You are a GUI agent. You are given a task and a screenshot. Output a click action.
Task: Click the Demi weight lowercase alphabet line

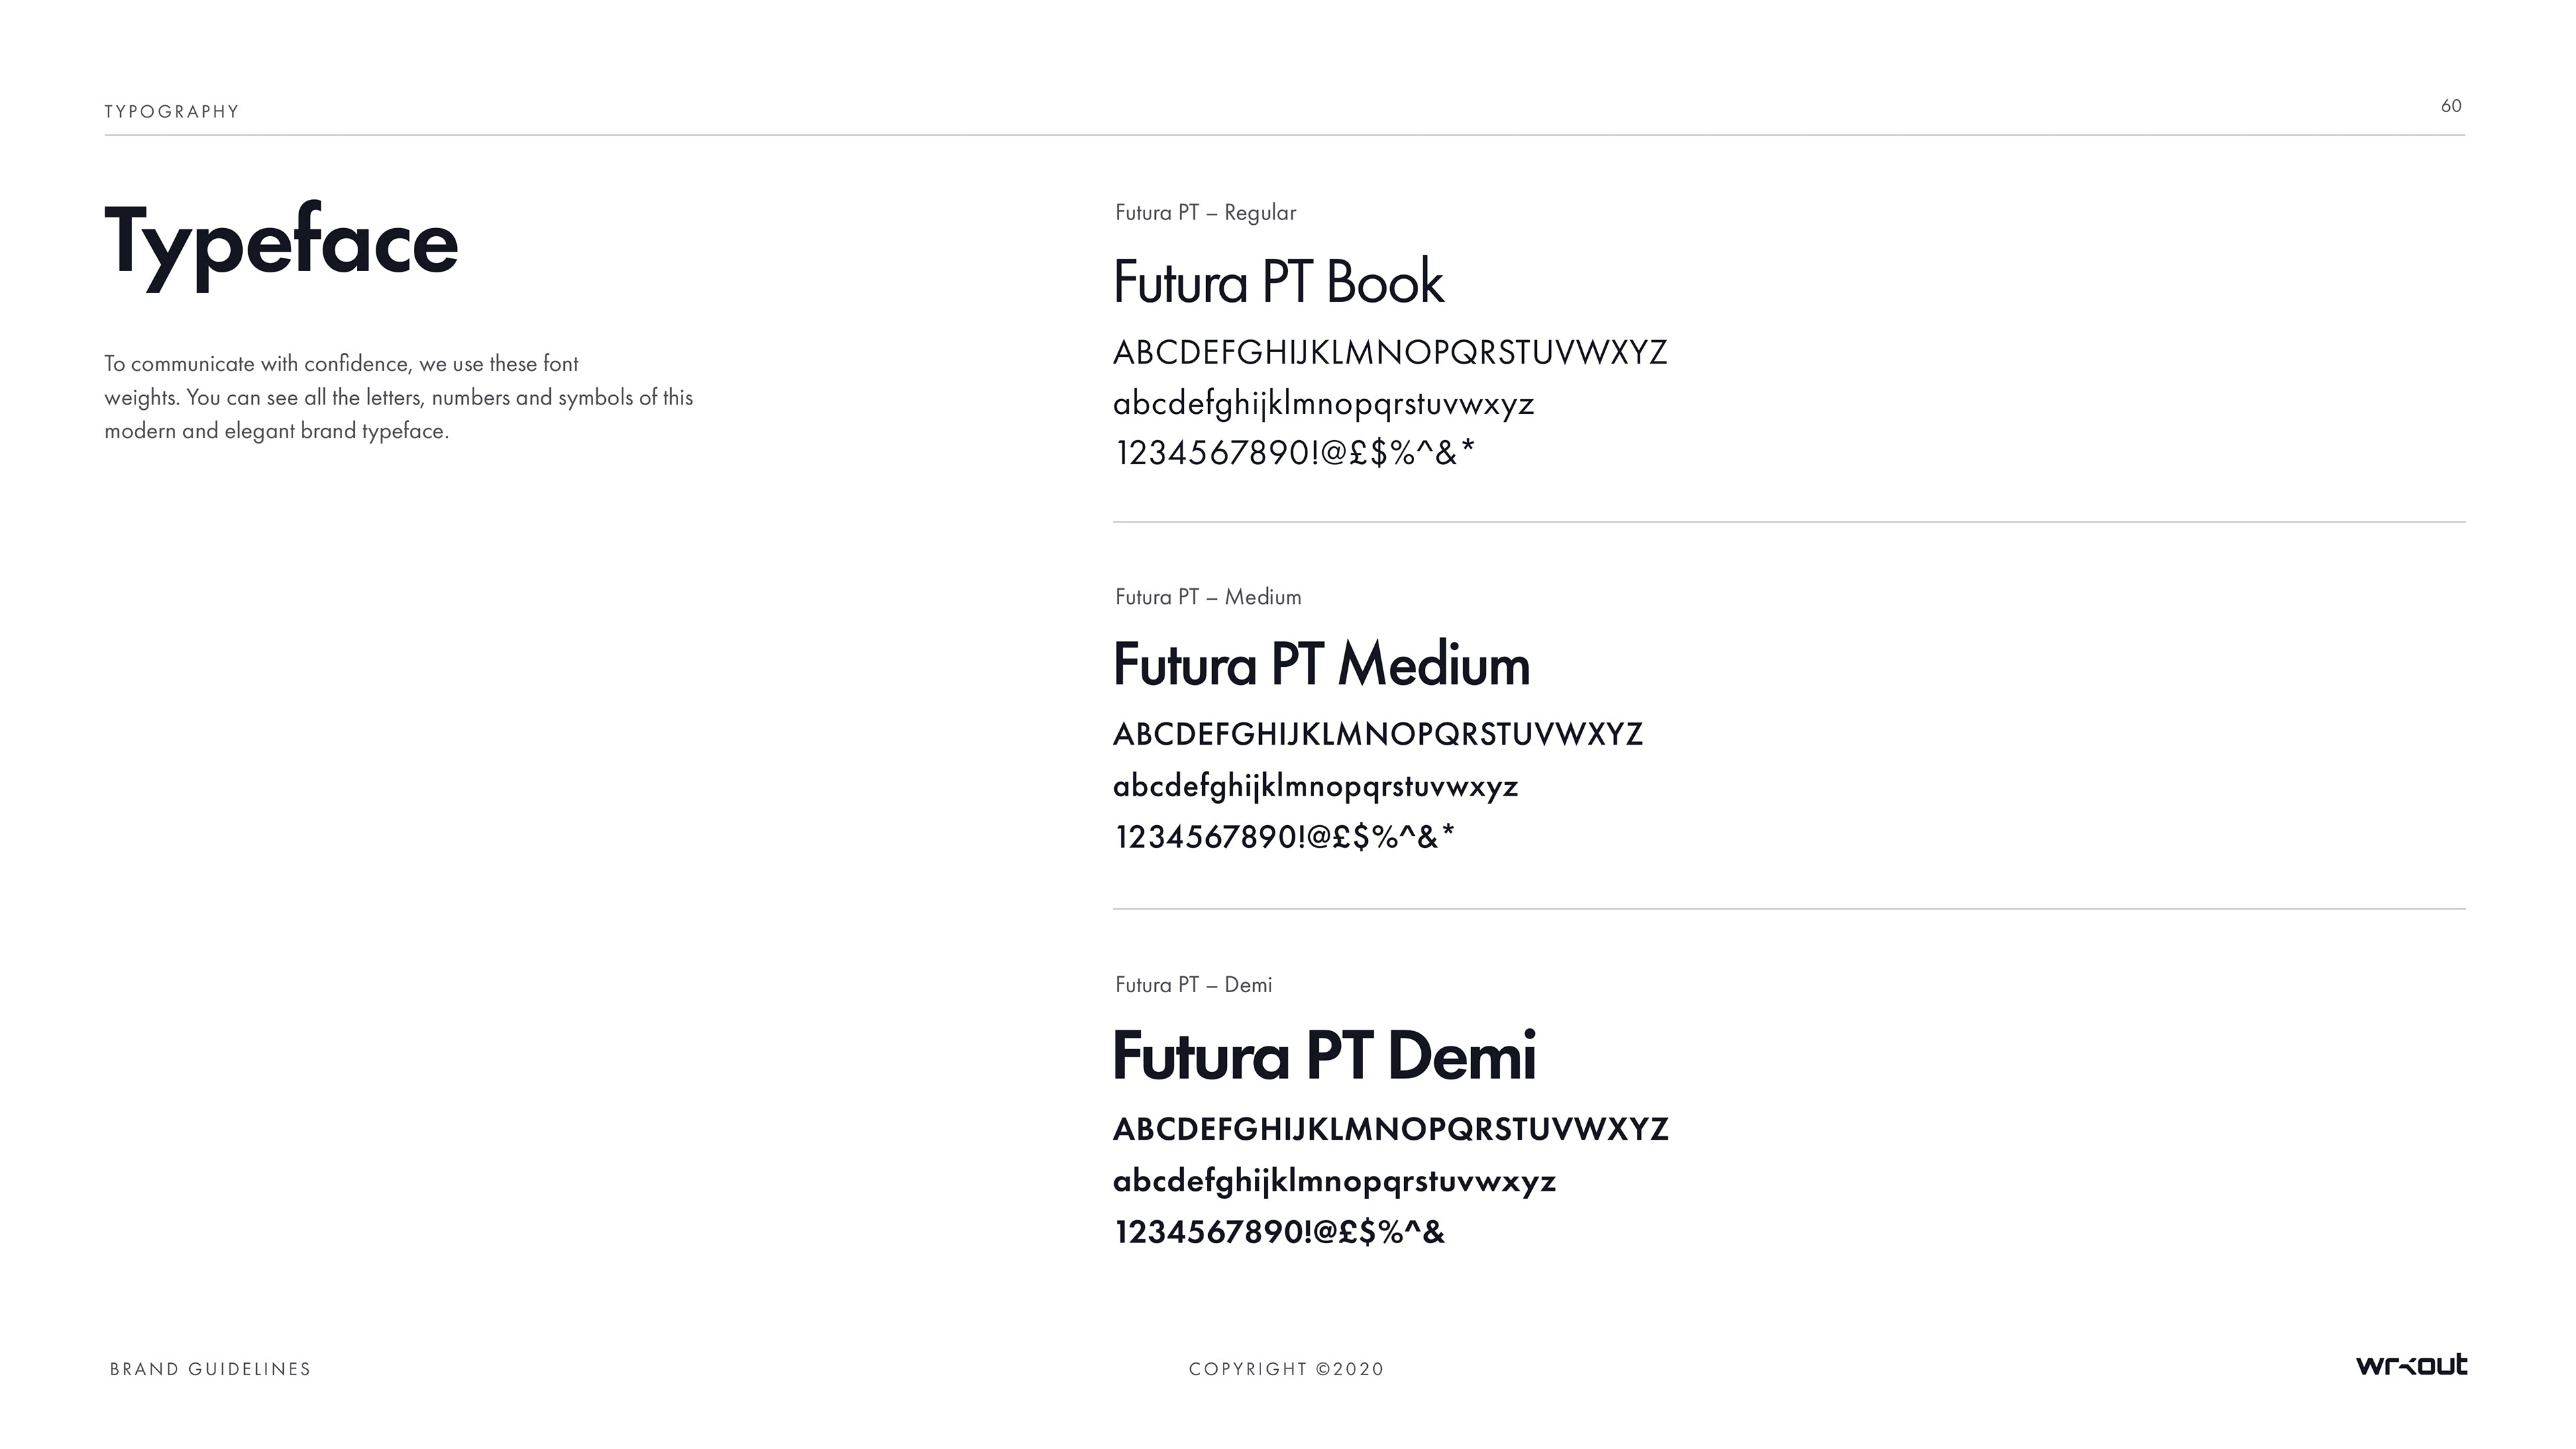1334,1182
